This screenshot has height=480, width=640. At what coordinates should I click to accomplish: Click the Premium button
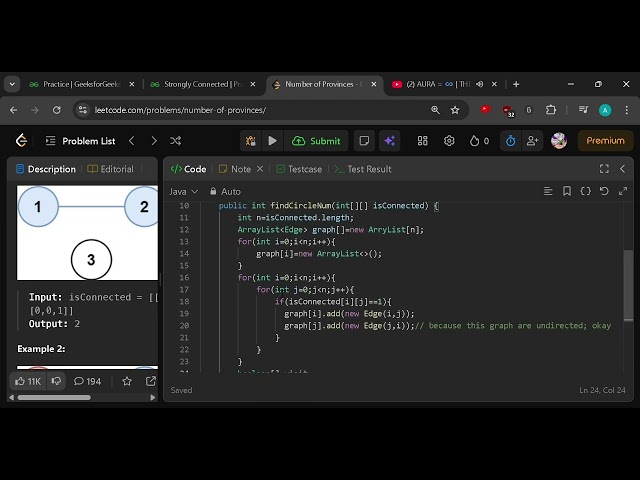click(605, 141)
